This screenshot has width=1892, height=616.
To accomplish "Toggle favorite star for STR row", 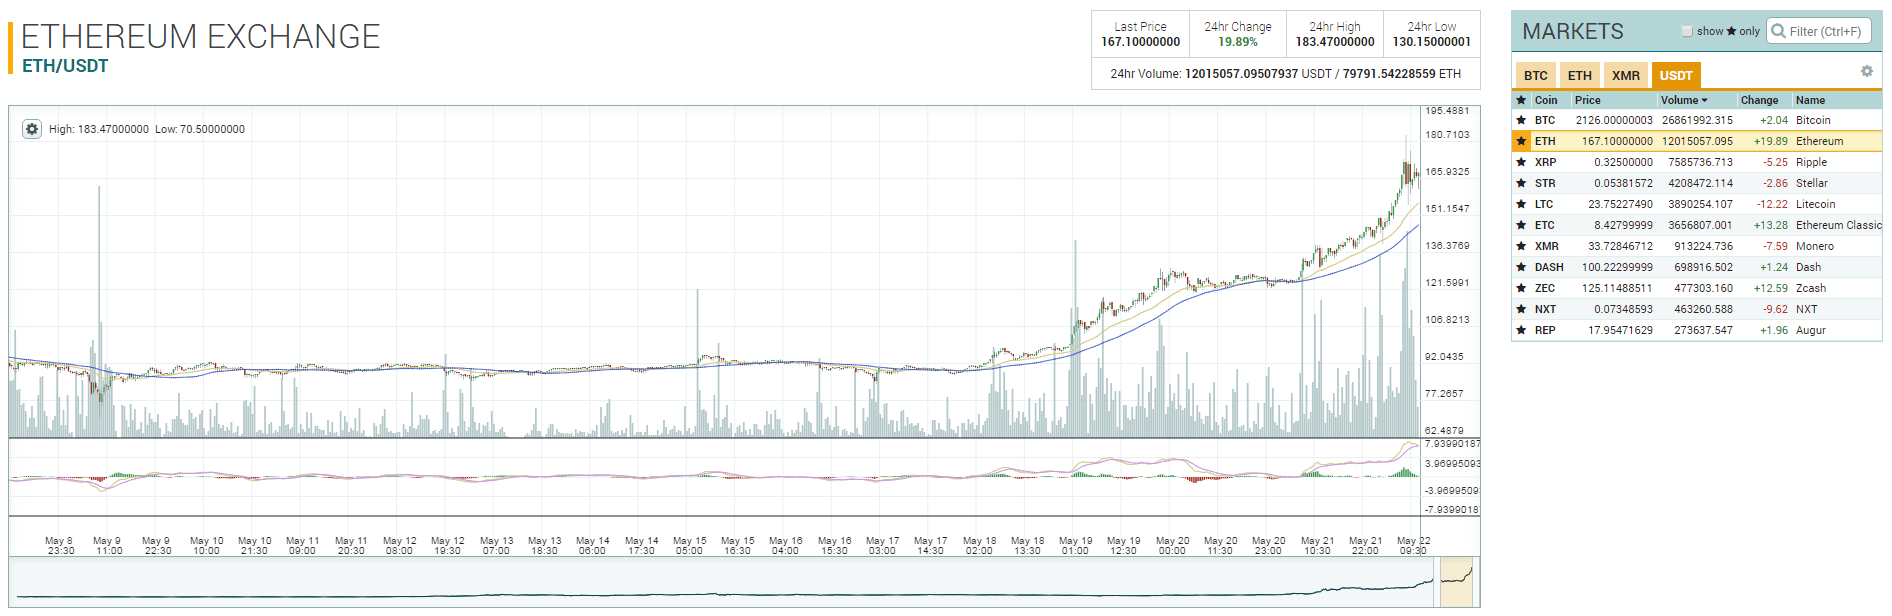I will click(x=1521, y=183).
